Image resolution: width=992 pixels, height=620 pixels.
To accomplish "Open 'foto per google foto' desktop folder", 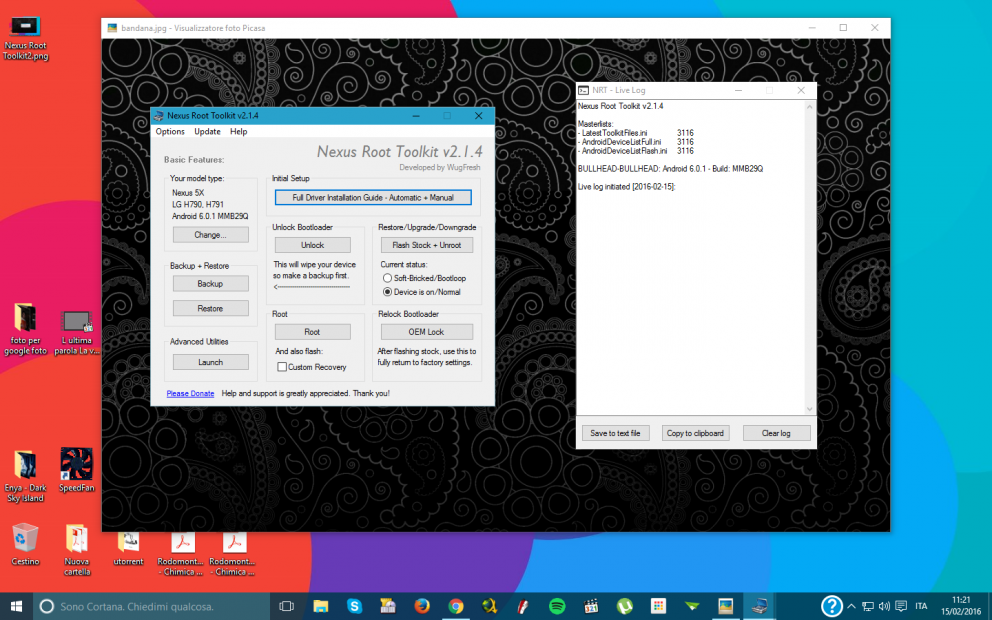I will [x=25, y=329].
